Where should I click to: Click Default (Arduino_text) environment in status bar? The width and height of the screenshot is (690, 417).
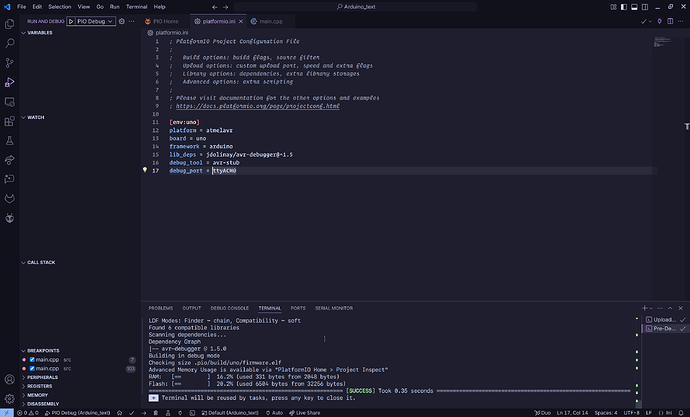click(230, 413)
